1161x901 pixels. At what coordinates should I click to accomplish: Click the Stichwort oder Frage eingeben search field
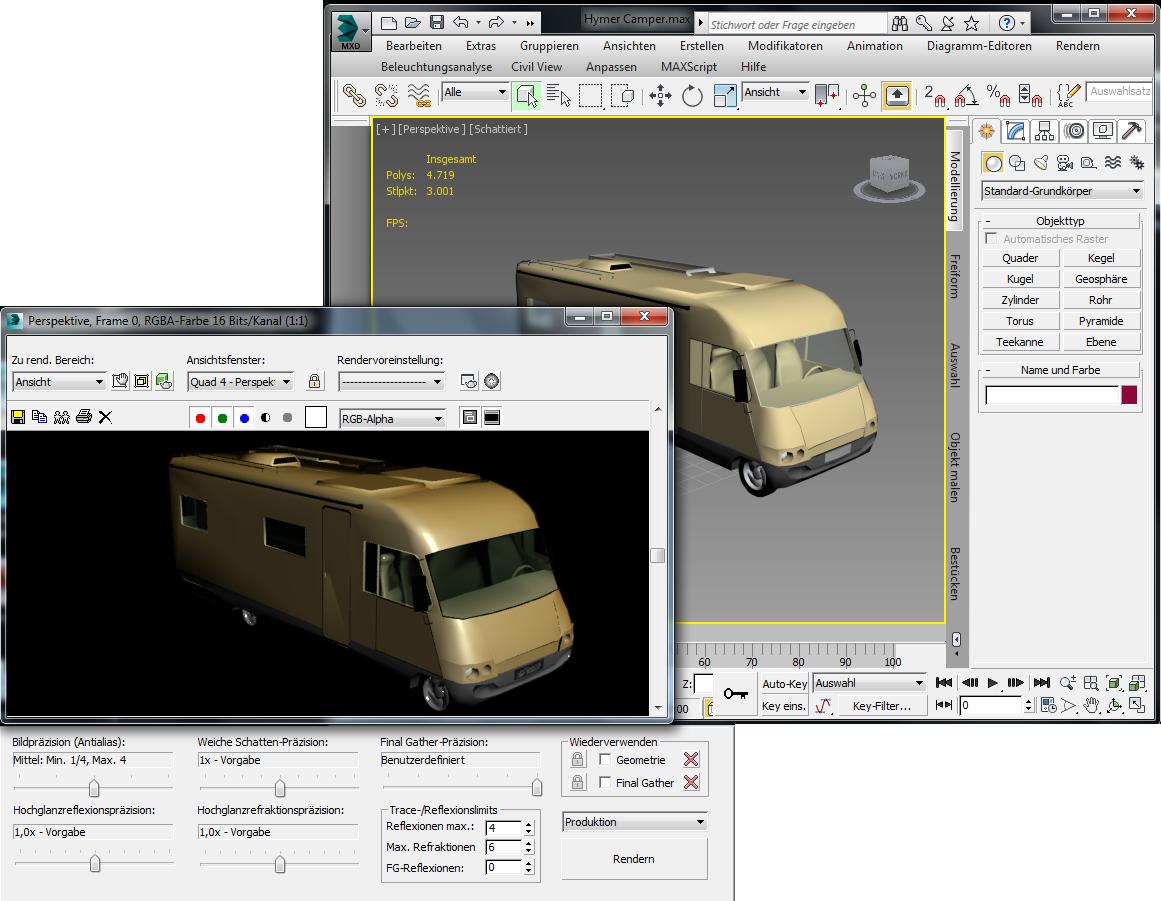798,24
